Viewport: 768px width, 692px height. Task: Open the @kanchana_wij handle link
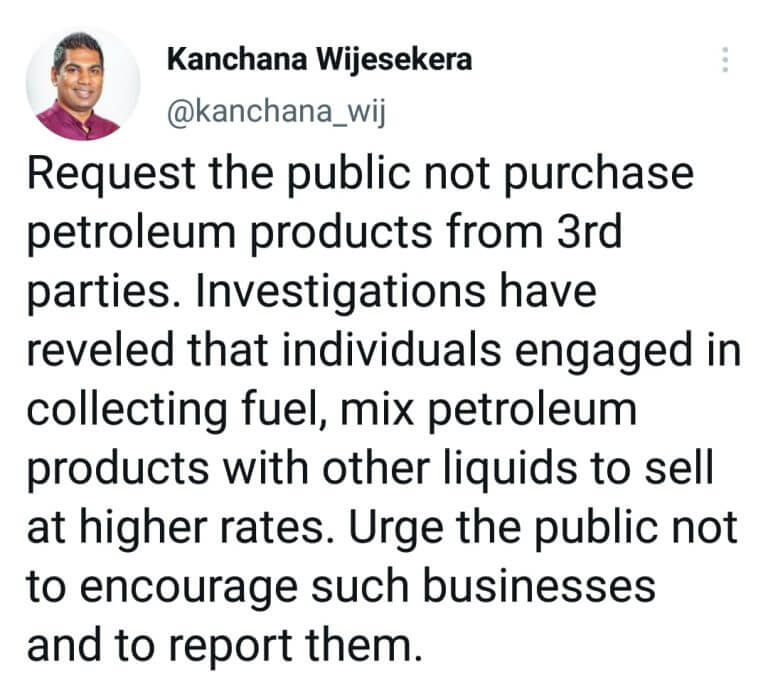pos(277,112)
